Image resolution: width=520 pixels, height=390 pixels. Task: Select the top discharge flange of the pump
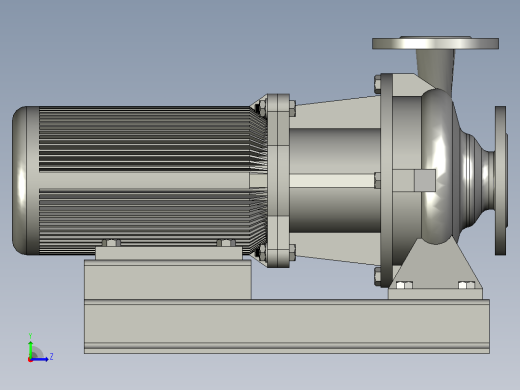(x=435, y=43)
